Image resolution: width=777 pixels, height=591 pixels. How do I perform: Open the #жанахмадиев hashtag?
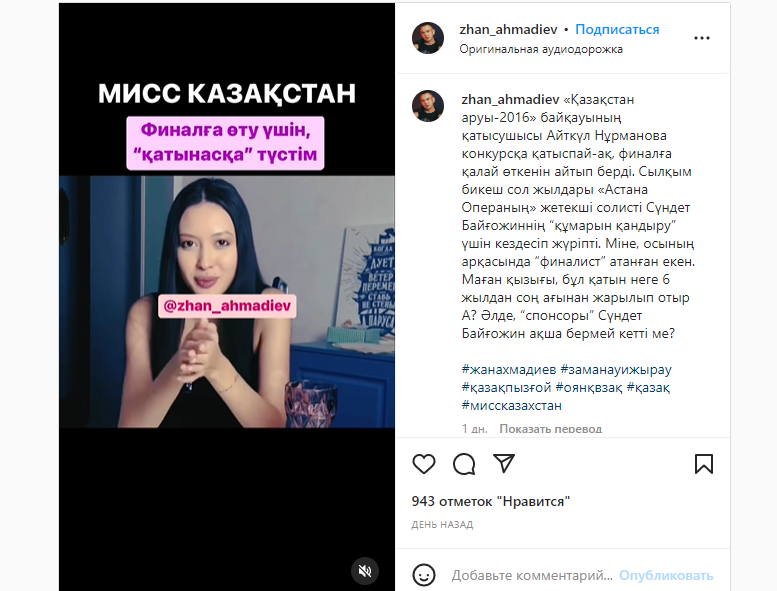pos(509,370)
